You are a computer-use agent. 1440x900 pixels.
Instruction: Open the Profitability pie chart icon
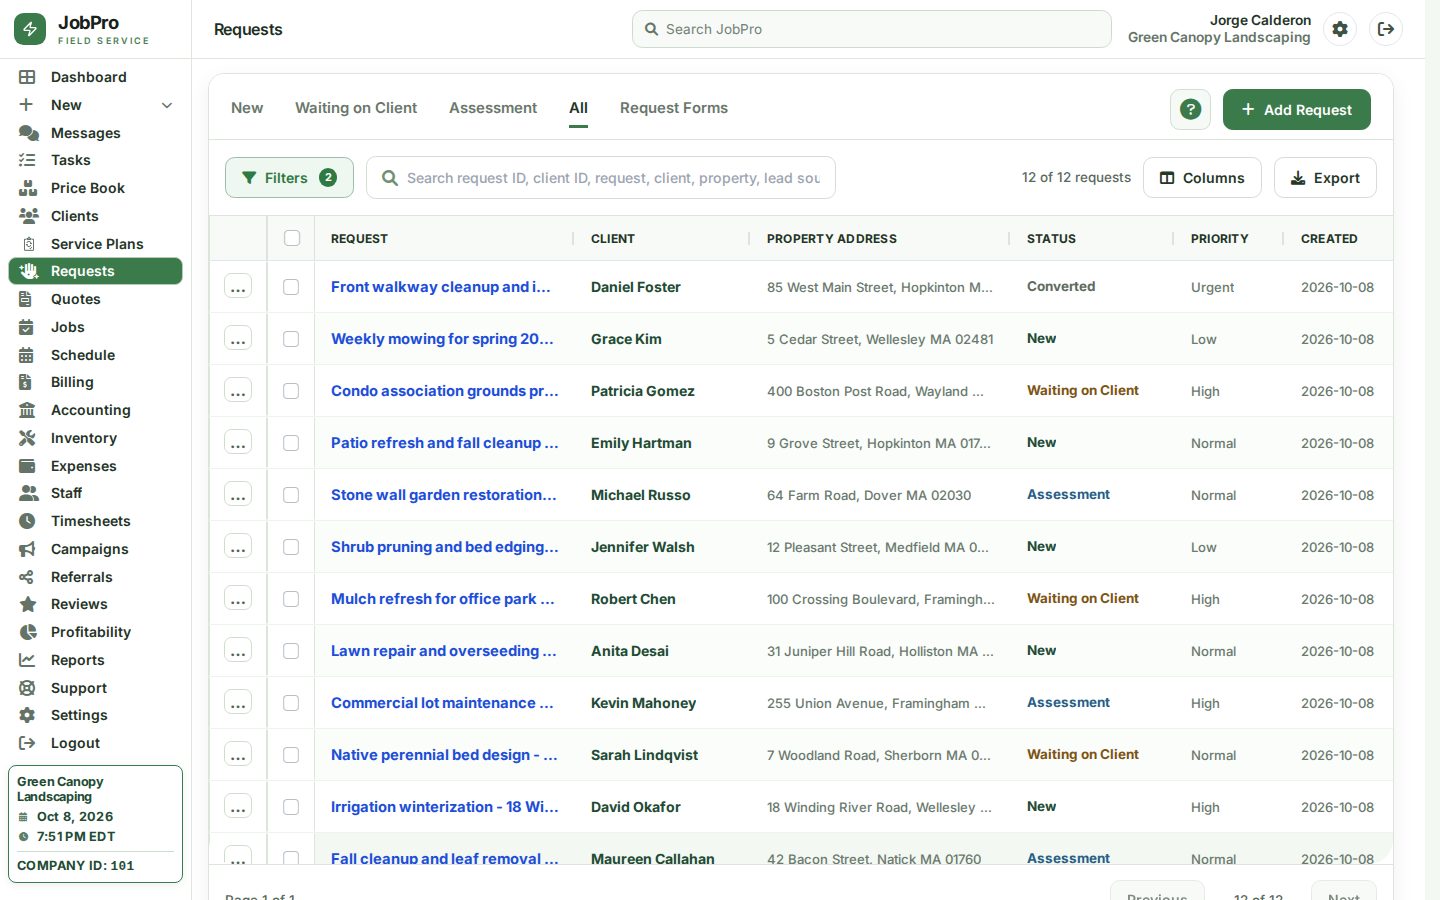click(x=28, y=632)
